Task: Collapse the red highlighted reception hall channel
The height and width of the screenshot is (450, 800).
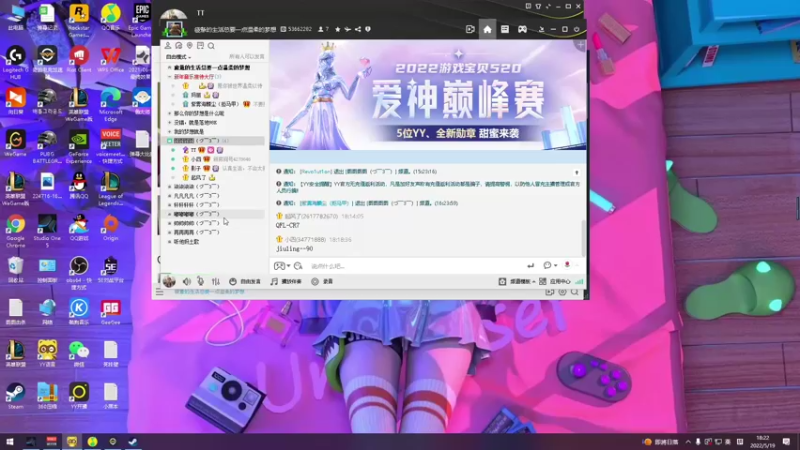Action: tap(169, 77)
